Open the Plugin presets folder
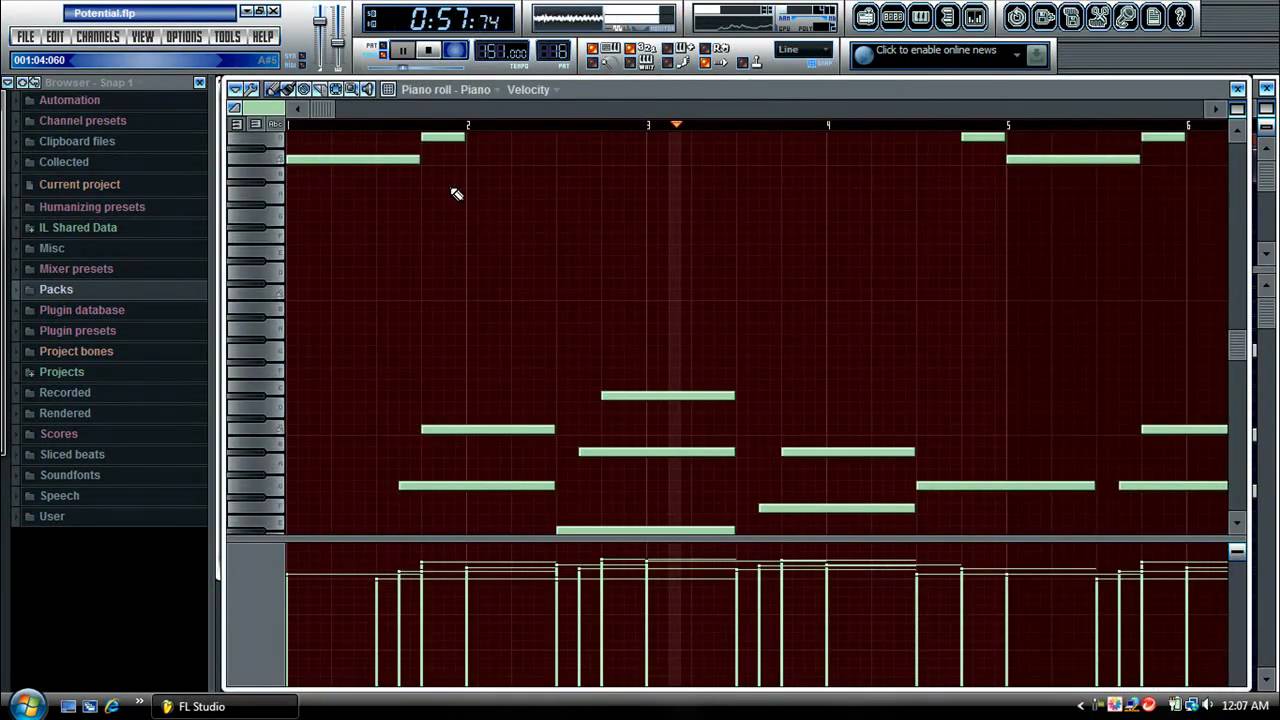 (78, 331)
